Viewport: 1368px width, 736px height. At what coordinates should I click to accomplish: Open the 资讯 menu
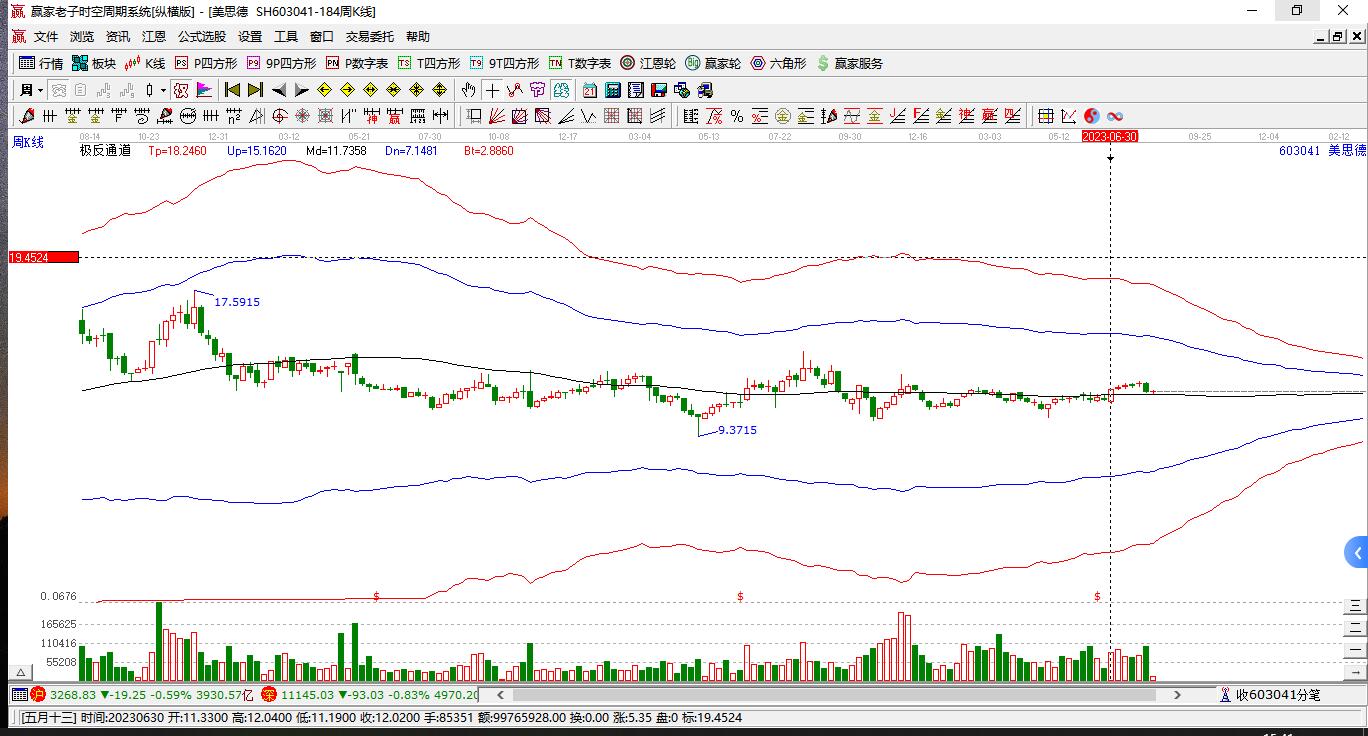[118, 37]
